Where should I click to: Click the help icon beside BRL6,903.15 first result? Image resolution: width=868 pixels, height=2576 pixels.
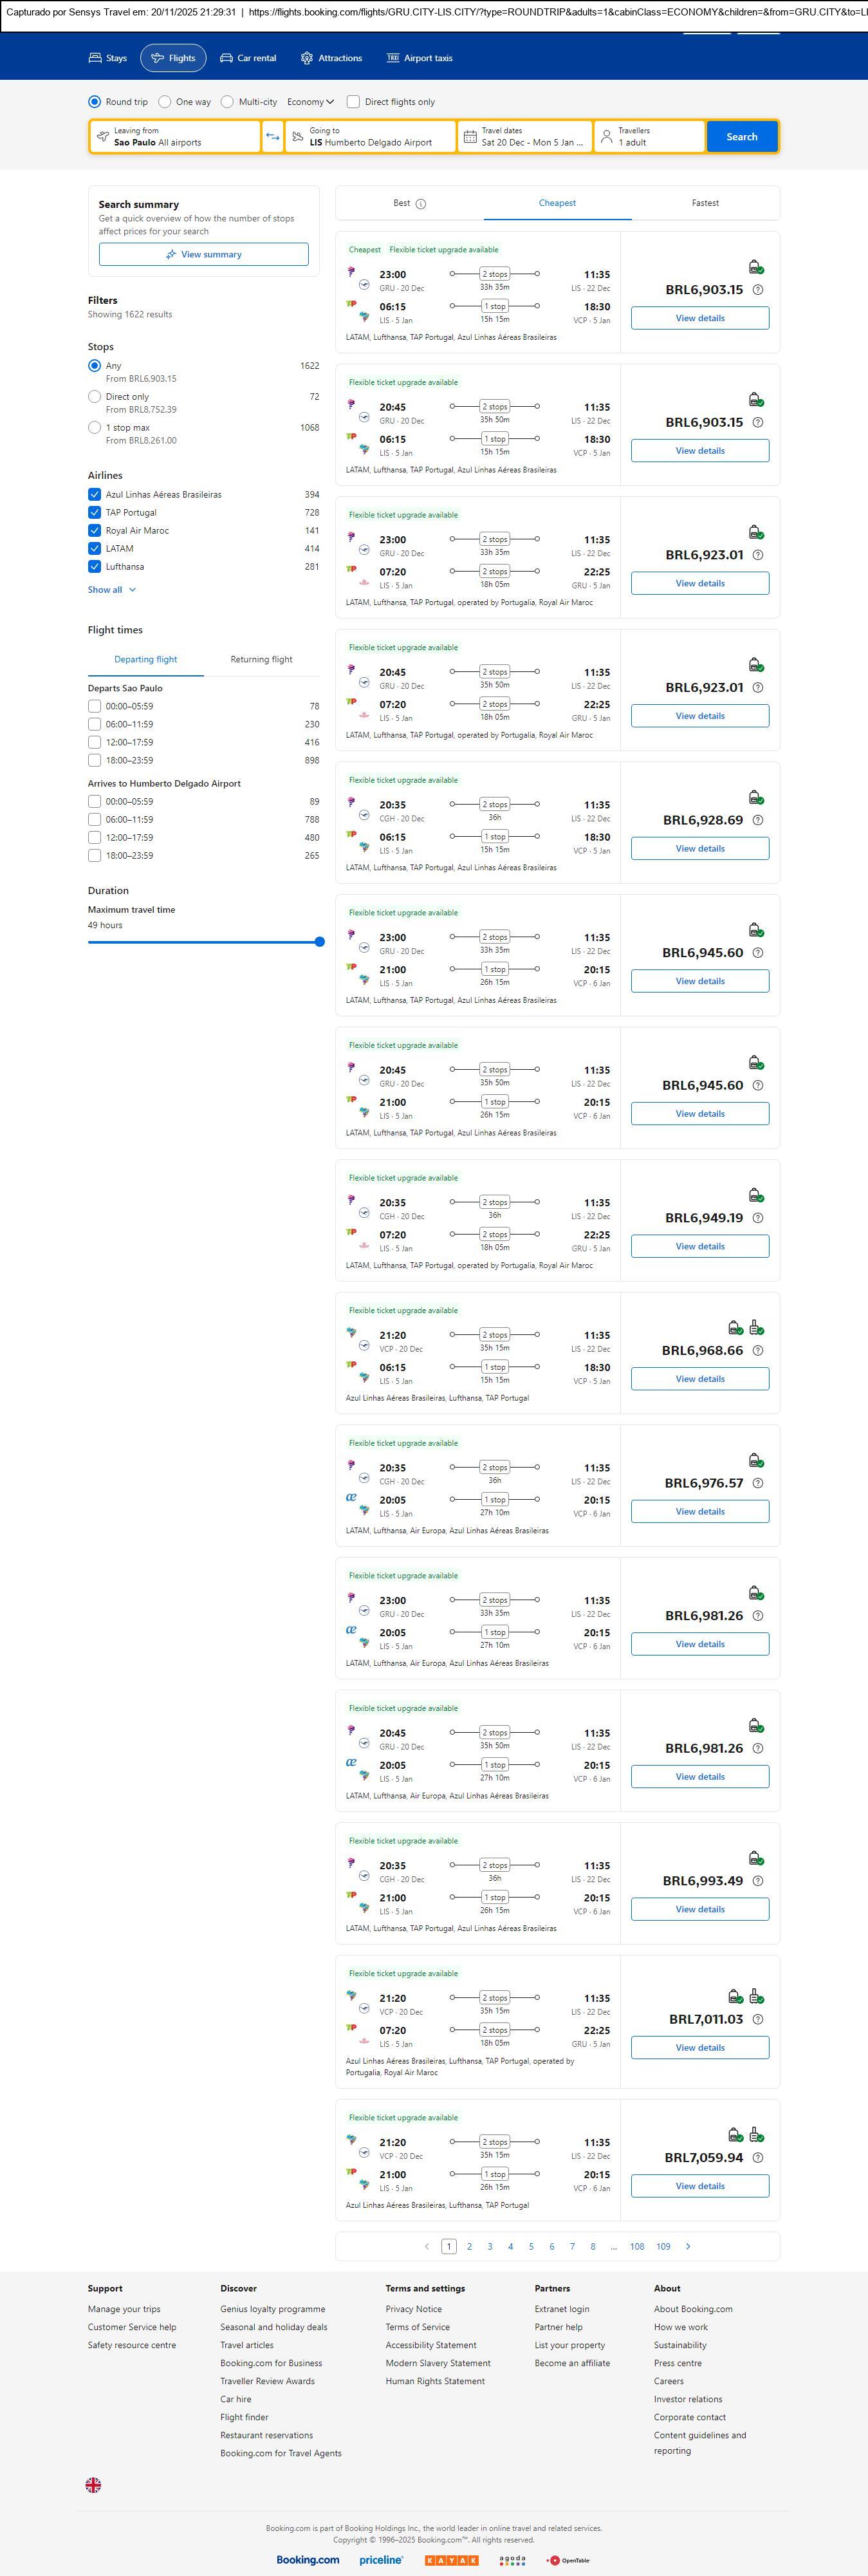pyautogui.click(x=757, y=290)
